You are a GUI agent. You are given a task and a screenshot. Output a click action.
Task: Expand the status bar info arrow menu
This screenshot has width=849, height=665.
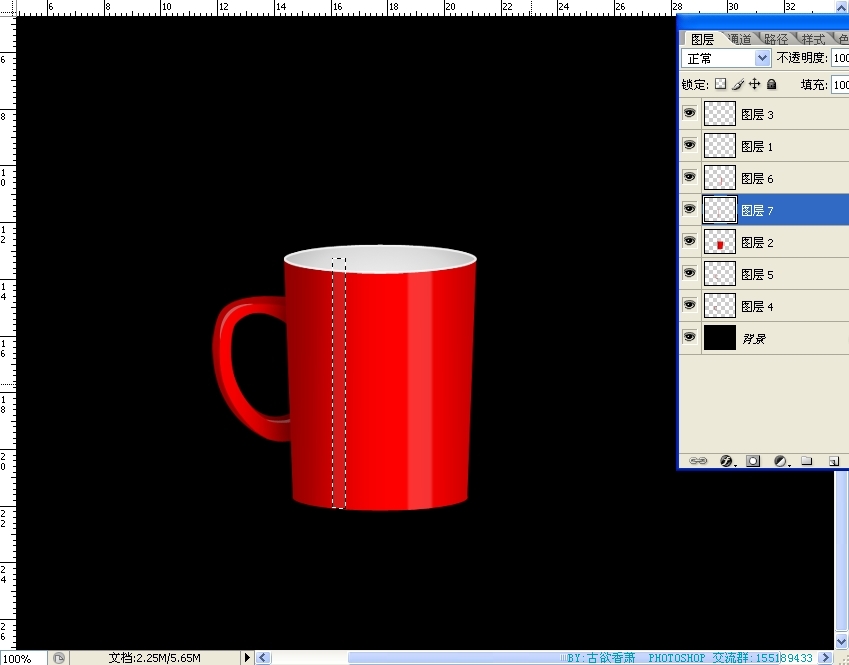248,658
